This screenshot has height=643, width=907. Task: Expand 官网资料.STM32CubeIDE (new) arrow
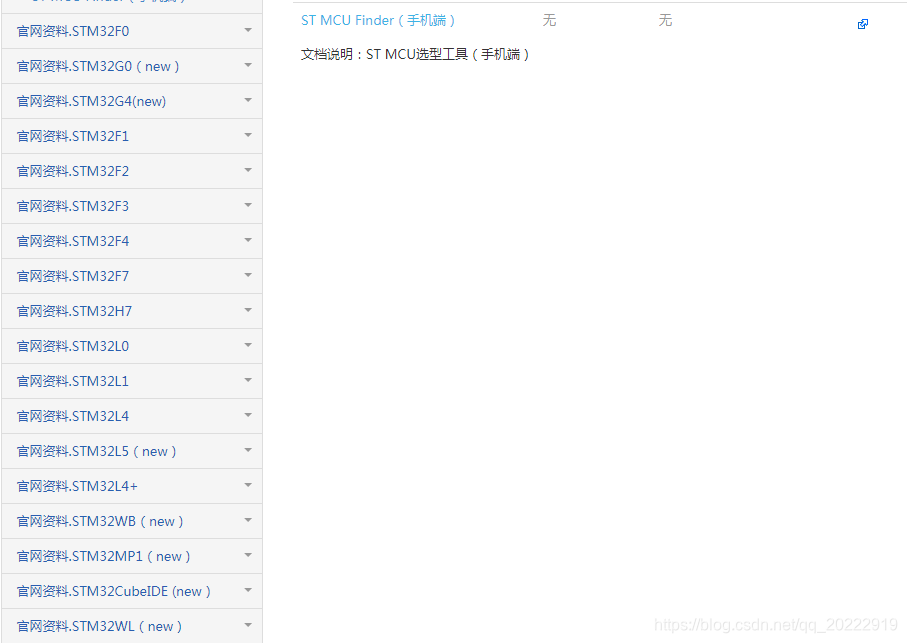[248, 590]
